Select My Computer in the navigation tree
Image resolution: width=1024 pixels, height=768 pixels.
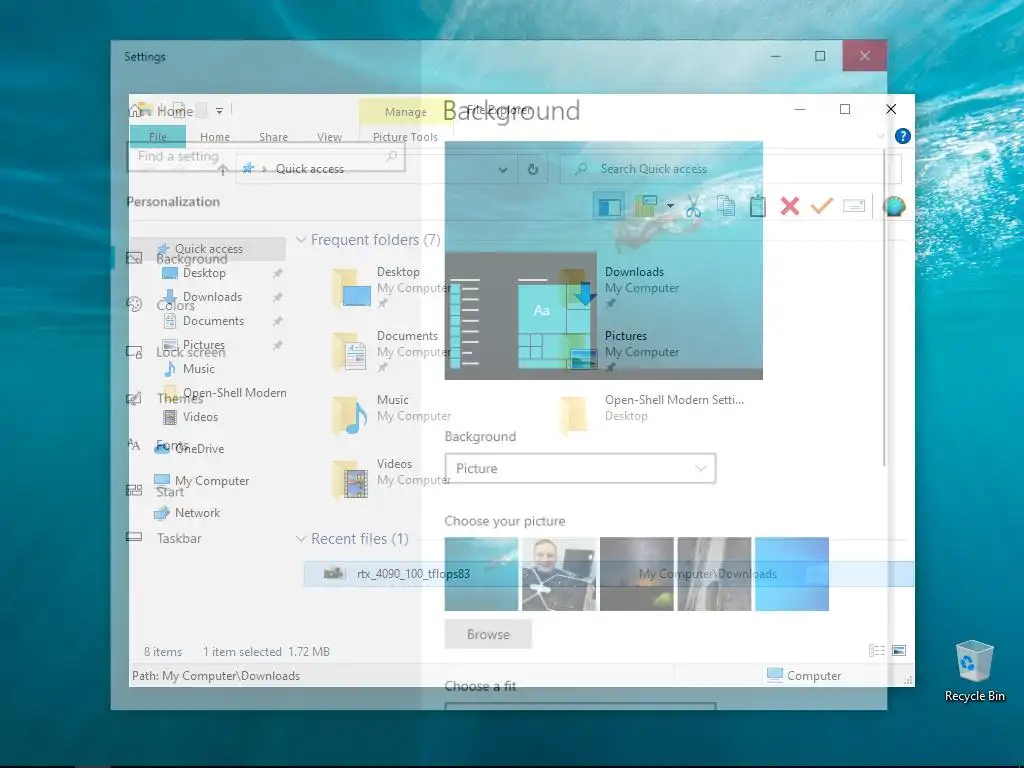202,481
